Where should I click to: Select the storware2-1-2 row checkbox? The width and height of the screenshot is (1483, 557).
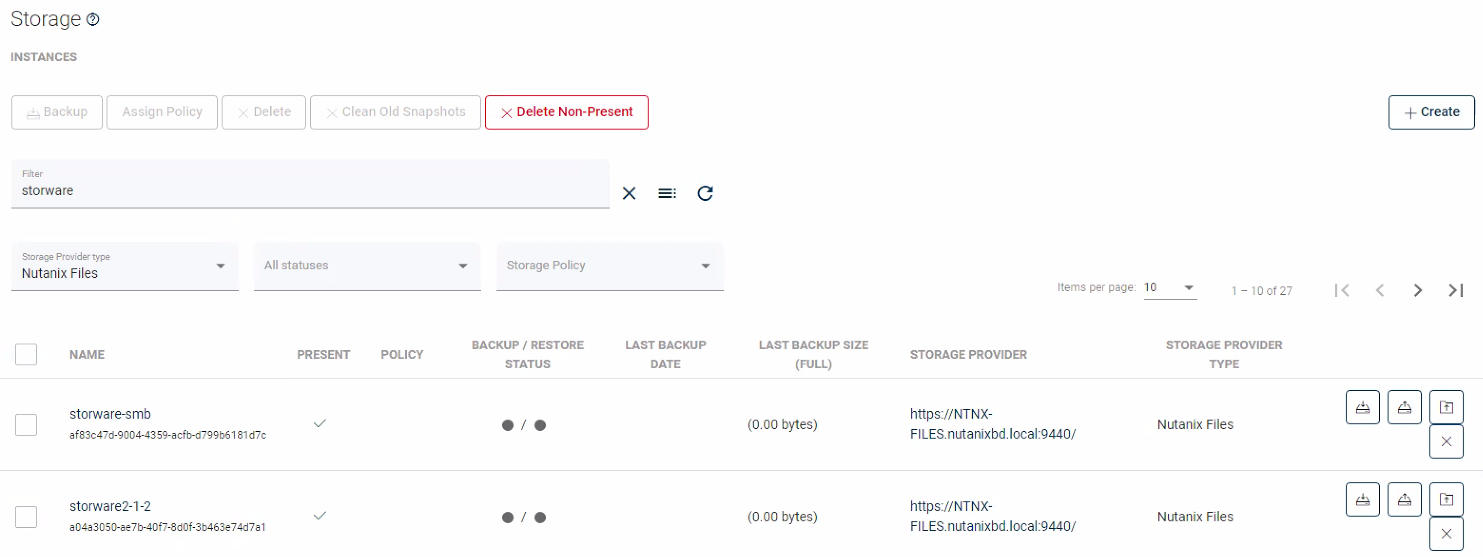(26, 517)
